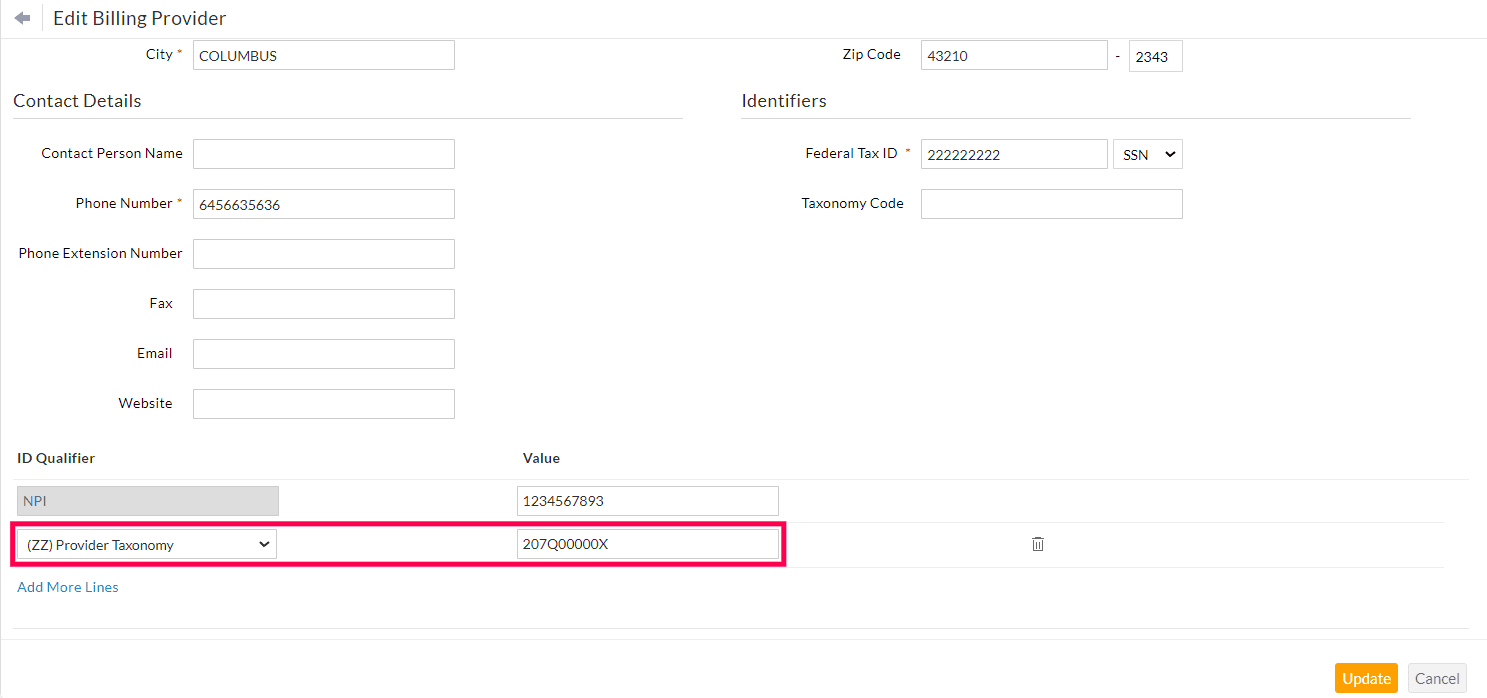Click into the Phone Number field
The height and width of the screenshot is (698, 1487).
323,204
